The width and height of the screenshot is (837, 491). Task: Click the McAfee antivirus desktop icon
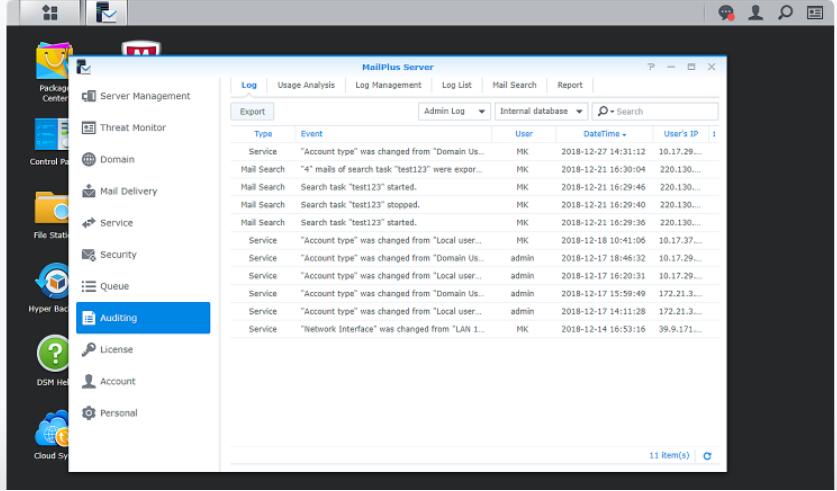[140, 49]
